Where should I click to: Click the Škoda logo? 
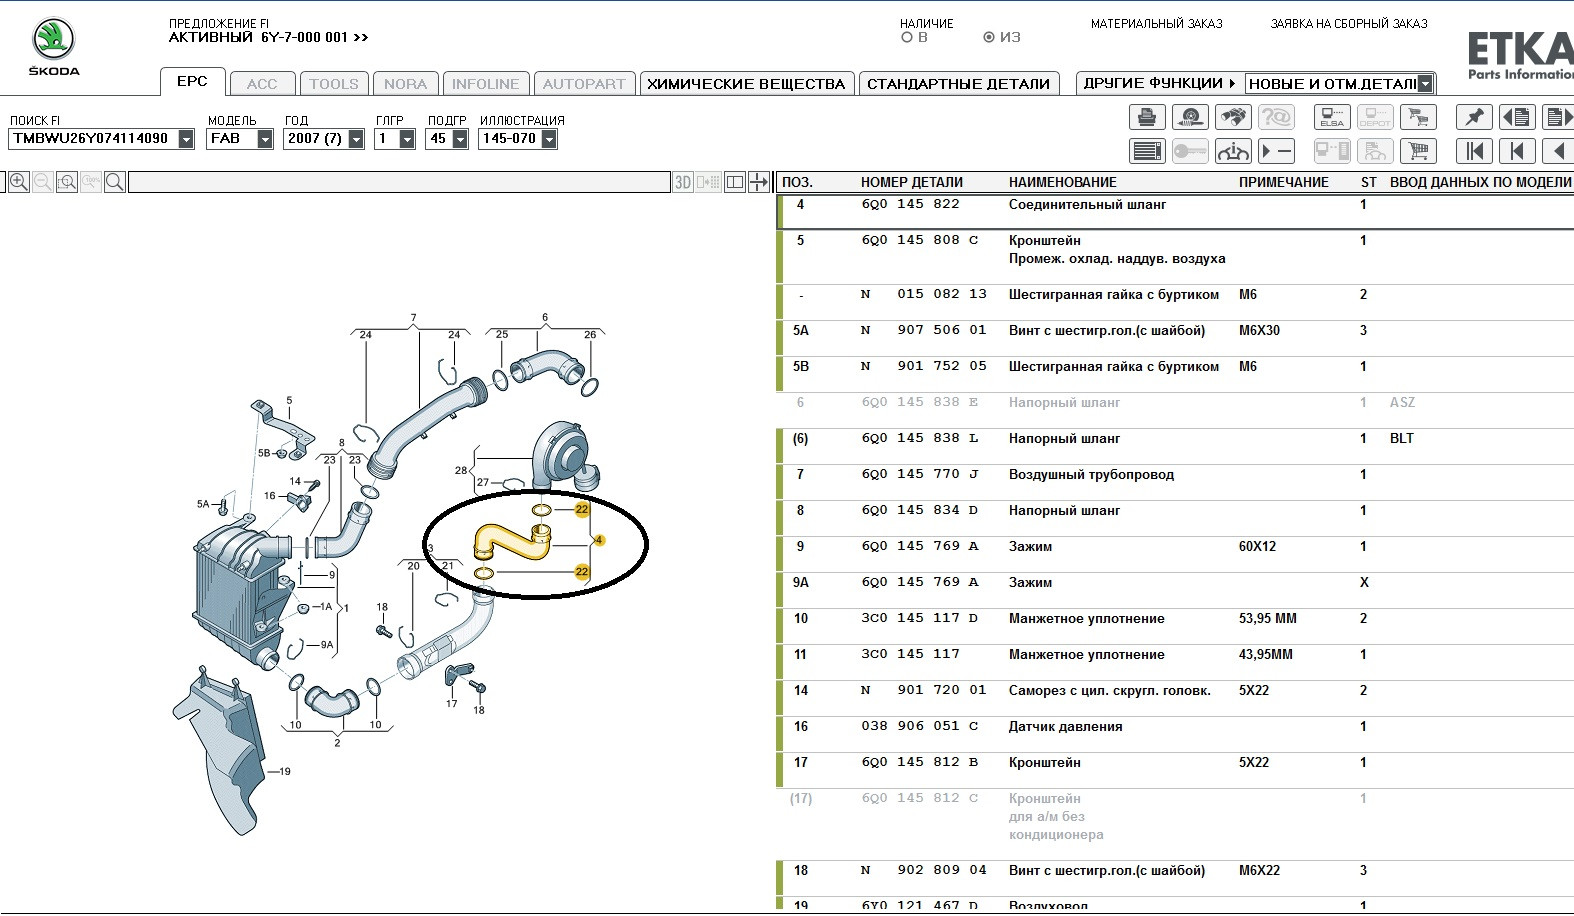(x=54, y=46)
